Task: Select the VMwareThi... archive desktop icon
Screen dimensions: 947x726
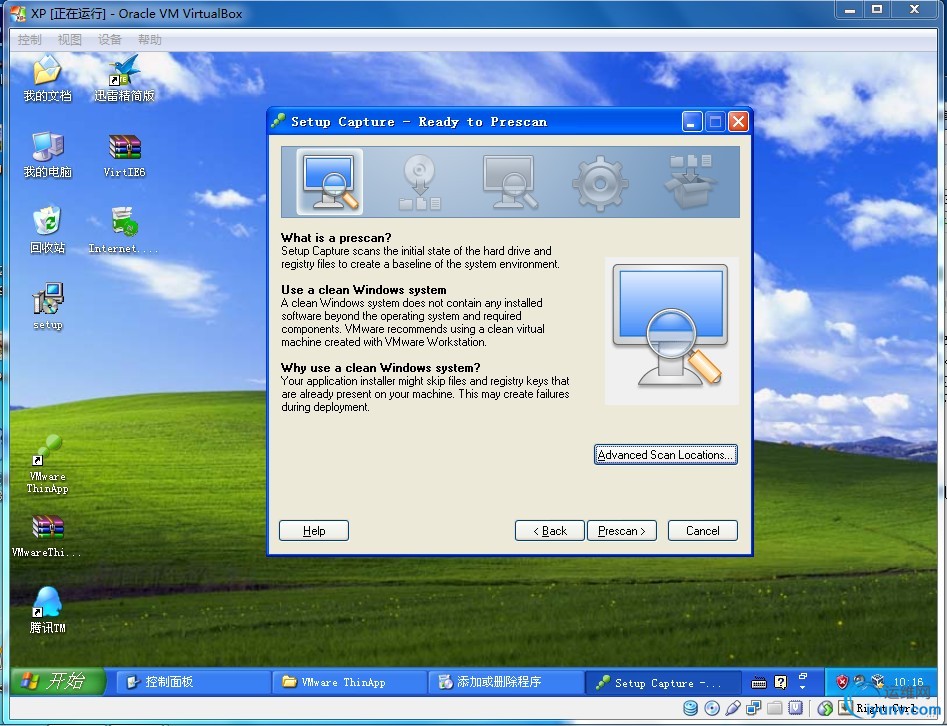Action: (x=47, y=536)
